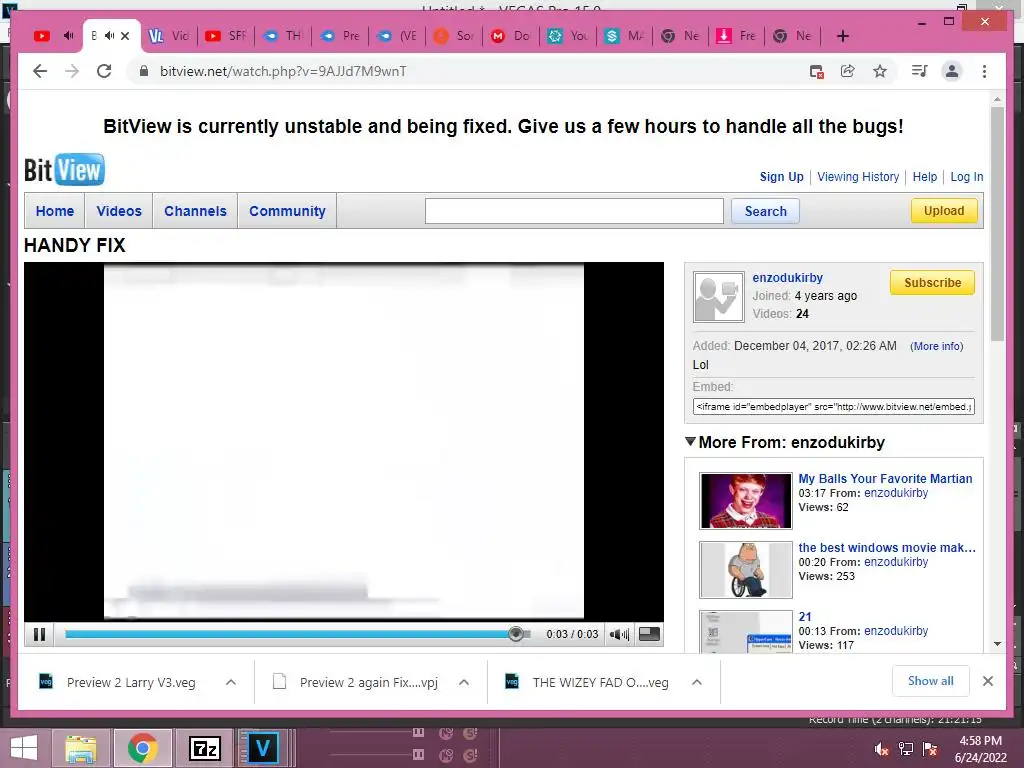
Task: Open menu arrow for Preview 2 again Fix download
Action: tap(464, 682)
